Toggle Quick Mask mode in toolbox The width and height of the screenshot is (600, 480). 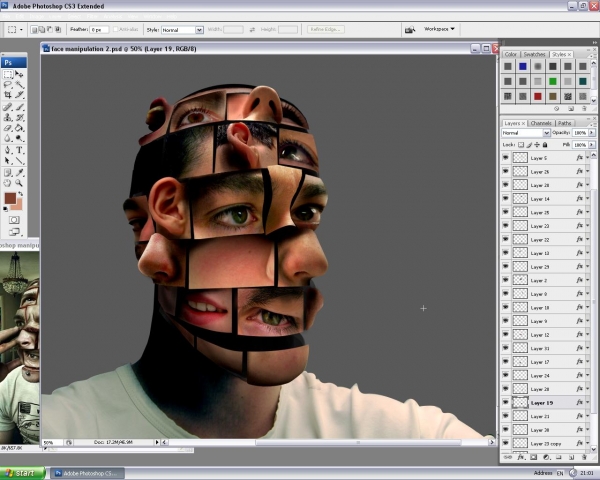[14, 220]
